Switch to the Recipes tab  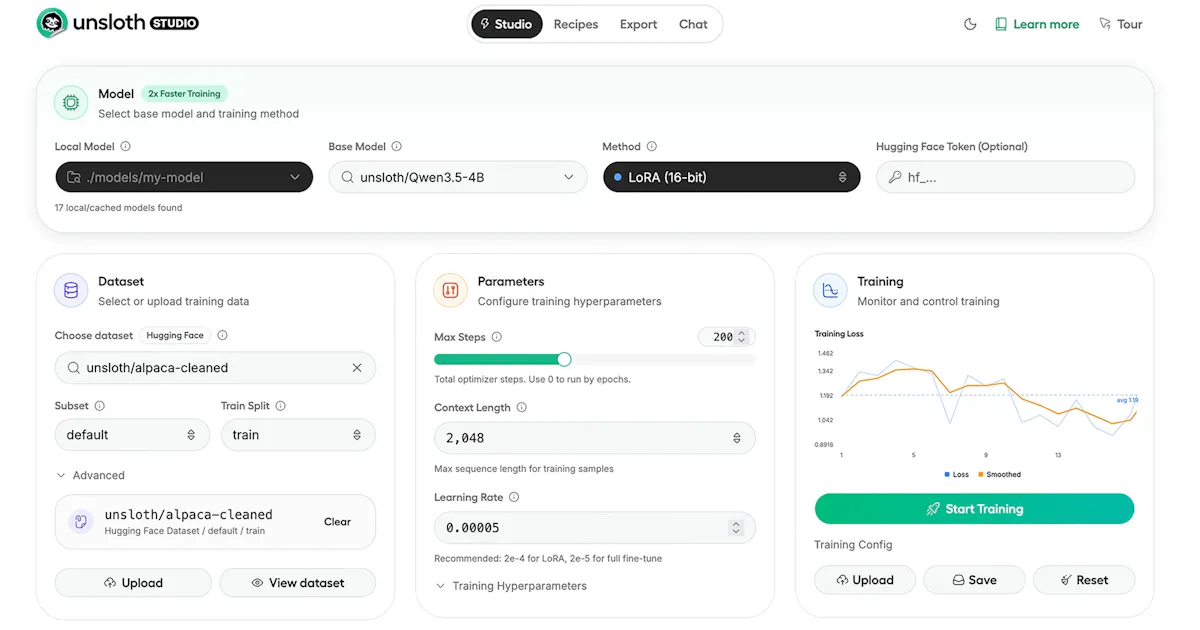click(x=576, y=24)
